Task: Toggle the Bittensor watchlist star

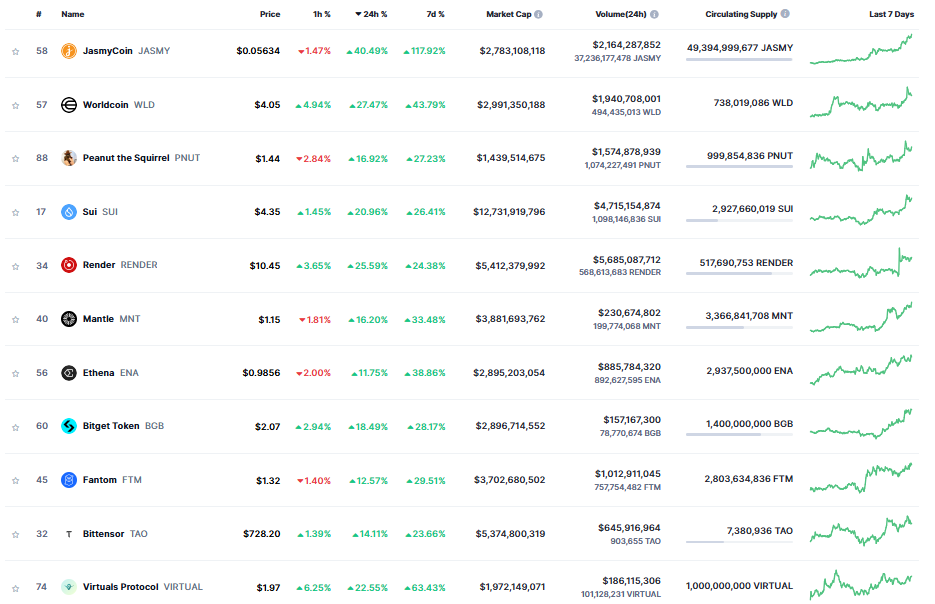Action: tap(16, 534)
